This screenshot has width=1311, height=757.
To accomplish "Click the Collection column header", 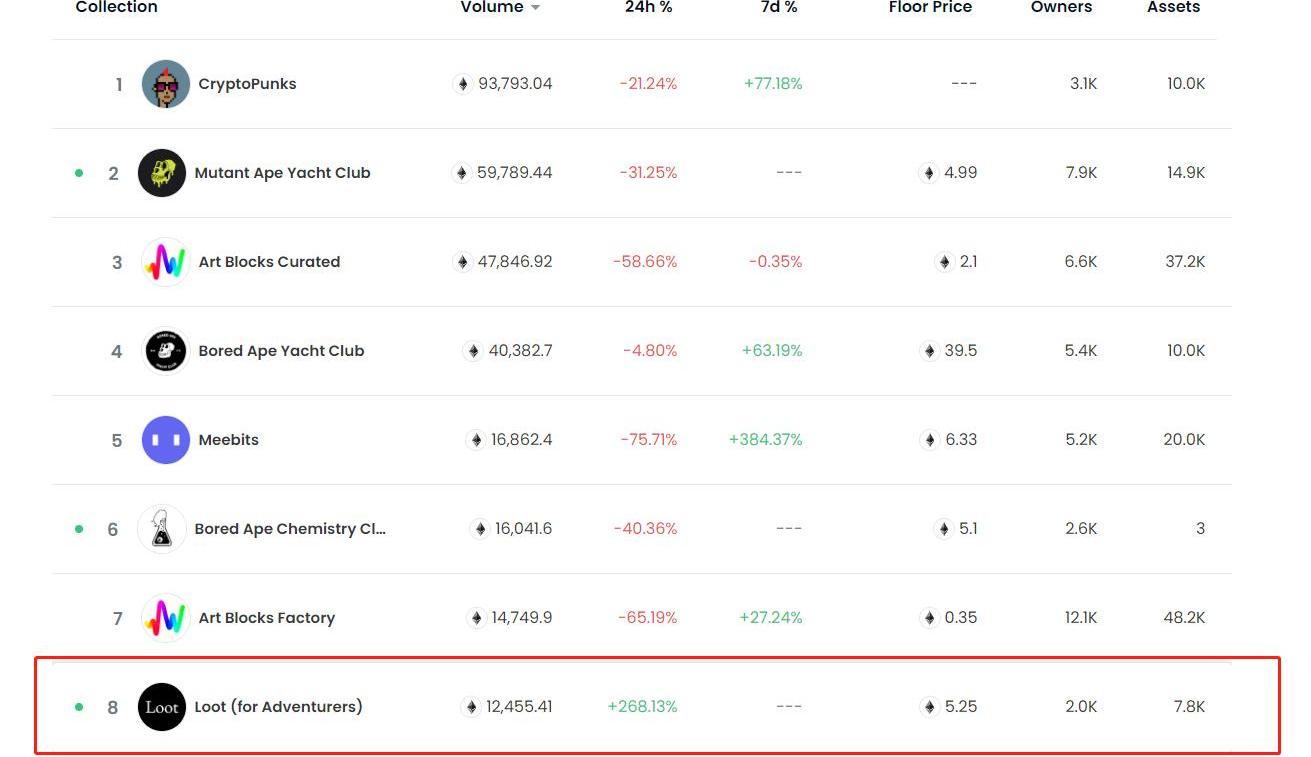I will tap(117, 7).
